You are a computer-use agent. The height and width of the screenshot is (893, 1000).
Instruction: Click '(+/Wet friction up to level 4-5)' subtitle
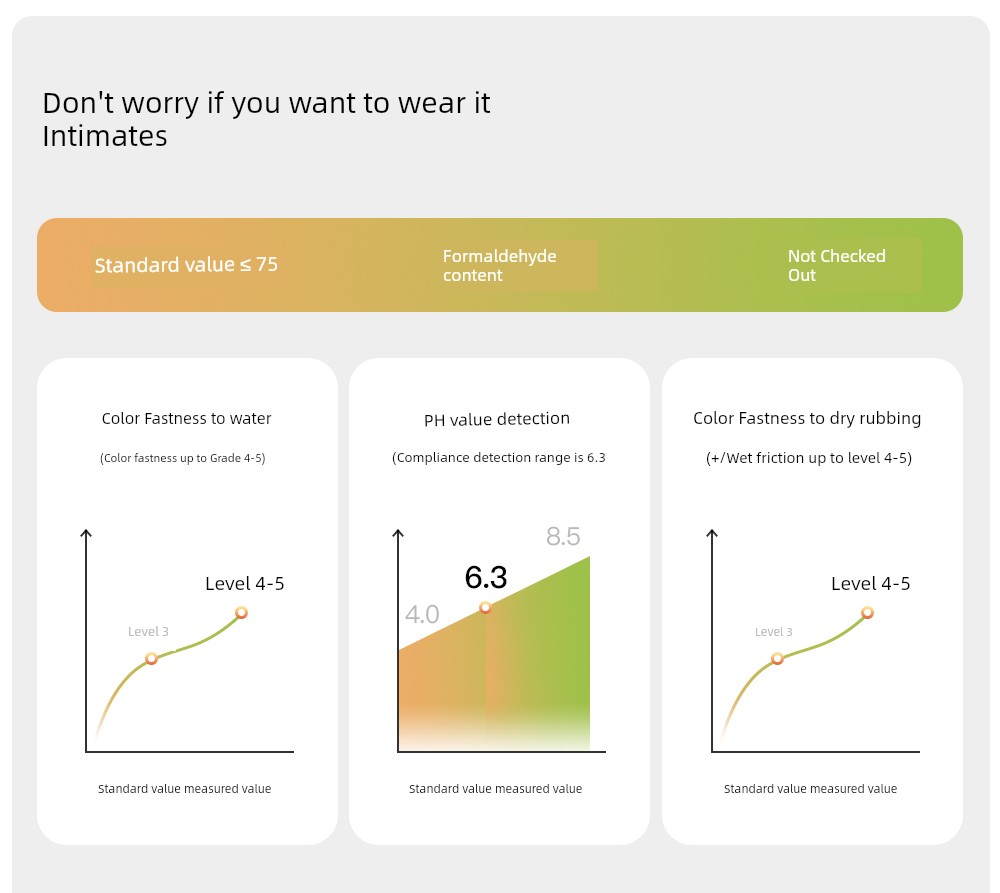[x=809, y=458]
